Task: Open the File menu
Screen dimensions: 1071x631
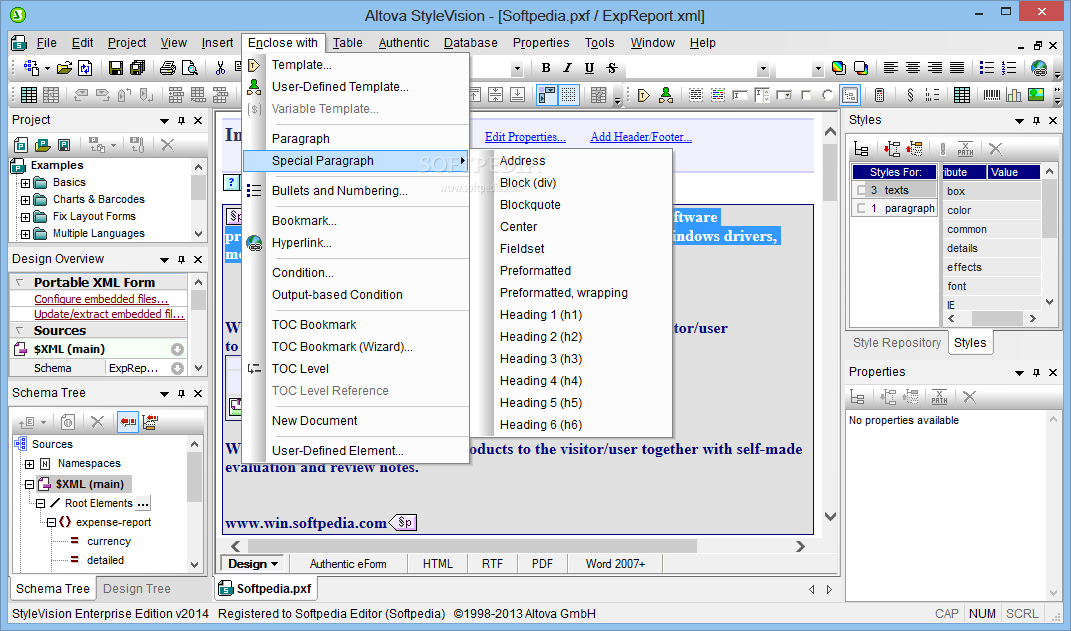Action: (x=46, y=42)
